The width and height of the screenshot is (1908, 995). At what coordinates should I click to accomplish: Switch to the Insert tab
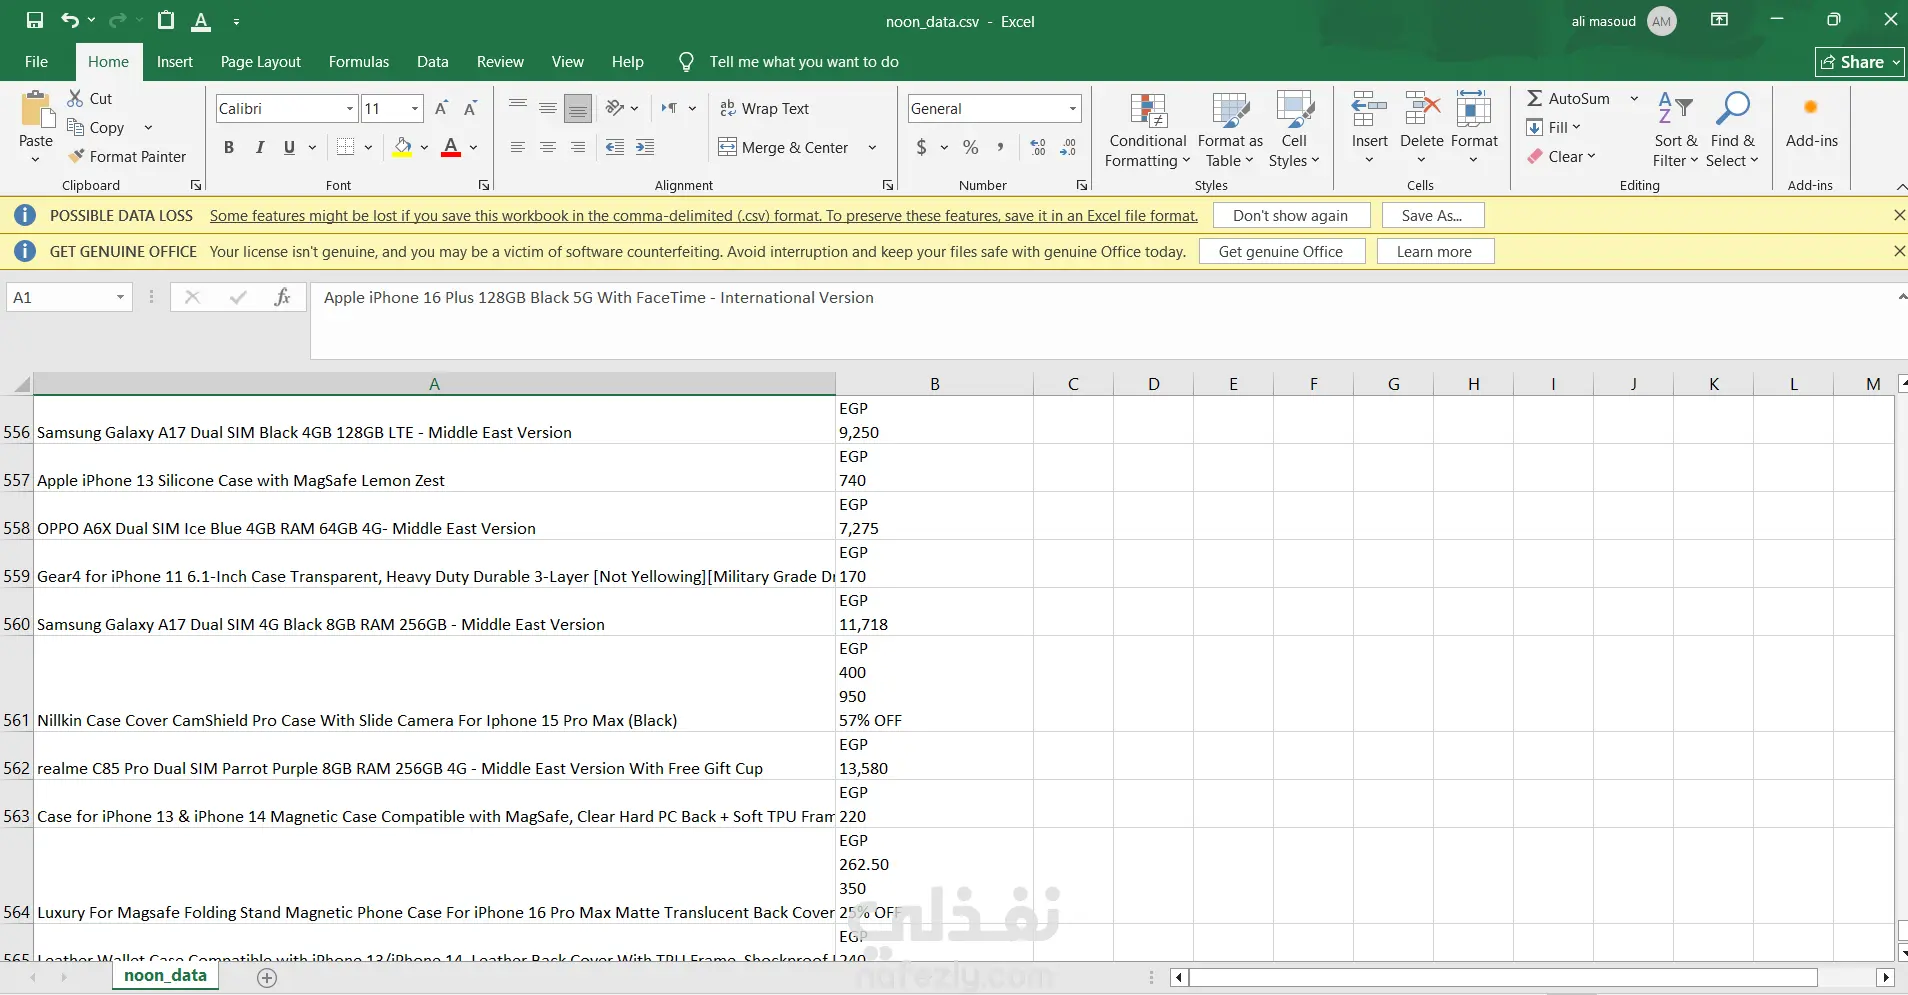coord(175,62)
